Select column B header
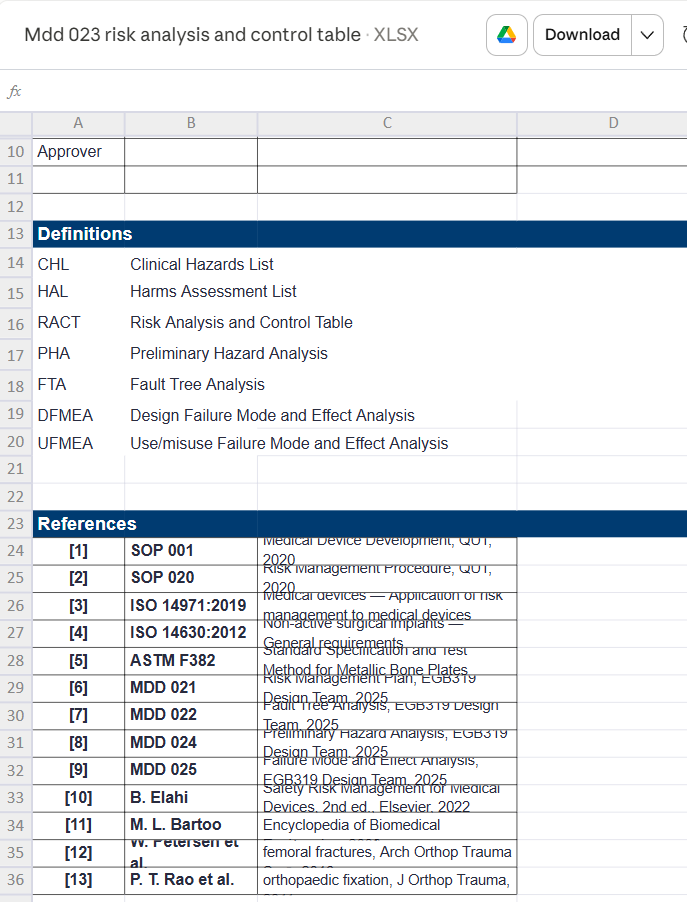 (x=191, y=123)
